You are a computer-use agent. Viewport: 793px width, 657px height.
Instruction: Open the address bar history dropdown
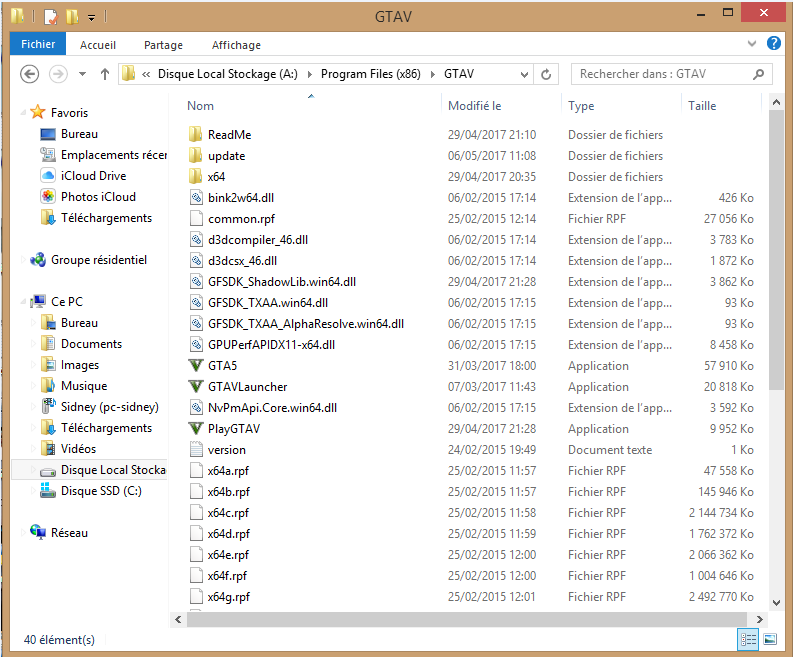pyautogui.click(x=524, y=75)
